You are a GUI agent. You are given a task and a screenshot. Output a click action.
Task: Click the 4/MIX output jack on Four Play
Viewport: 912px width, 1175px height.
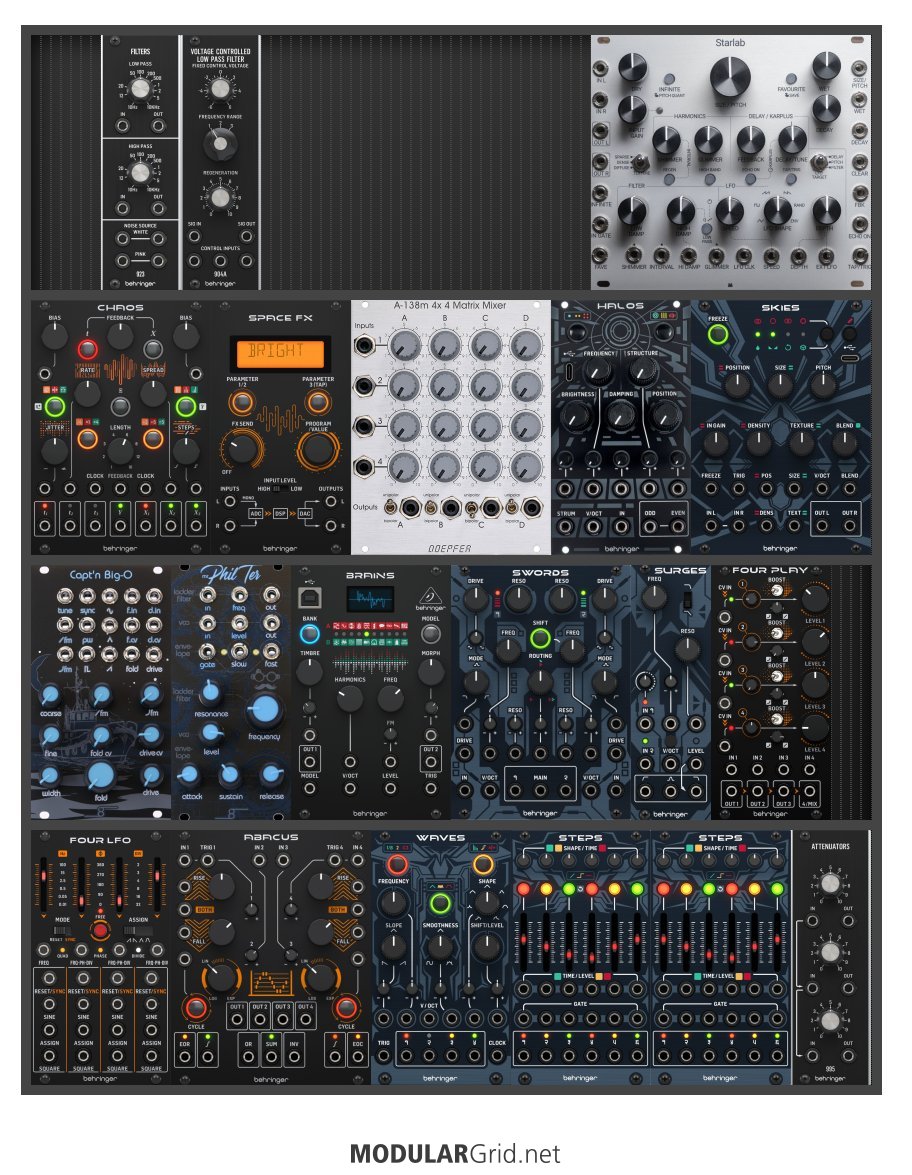point(809,791)
